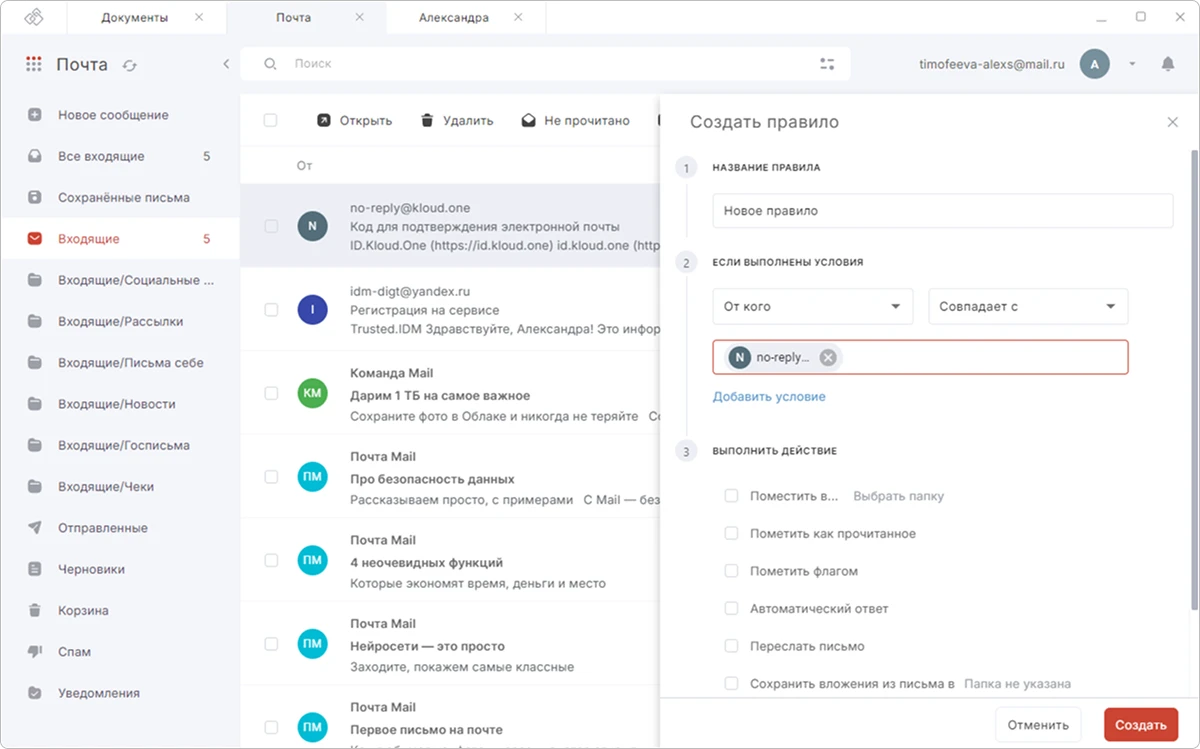
Task: Refresh mail with the sync icon
Action: (129, 65)
